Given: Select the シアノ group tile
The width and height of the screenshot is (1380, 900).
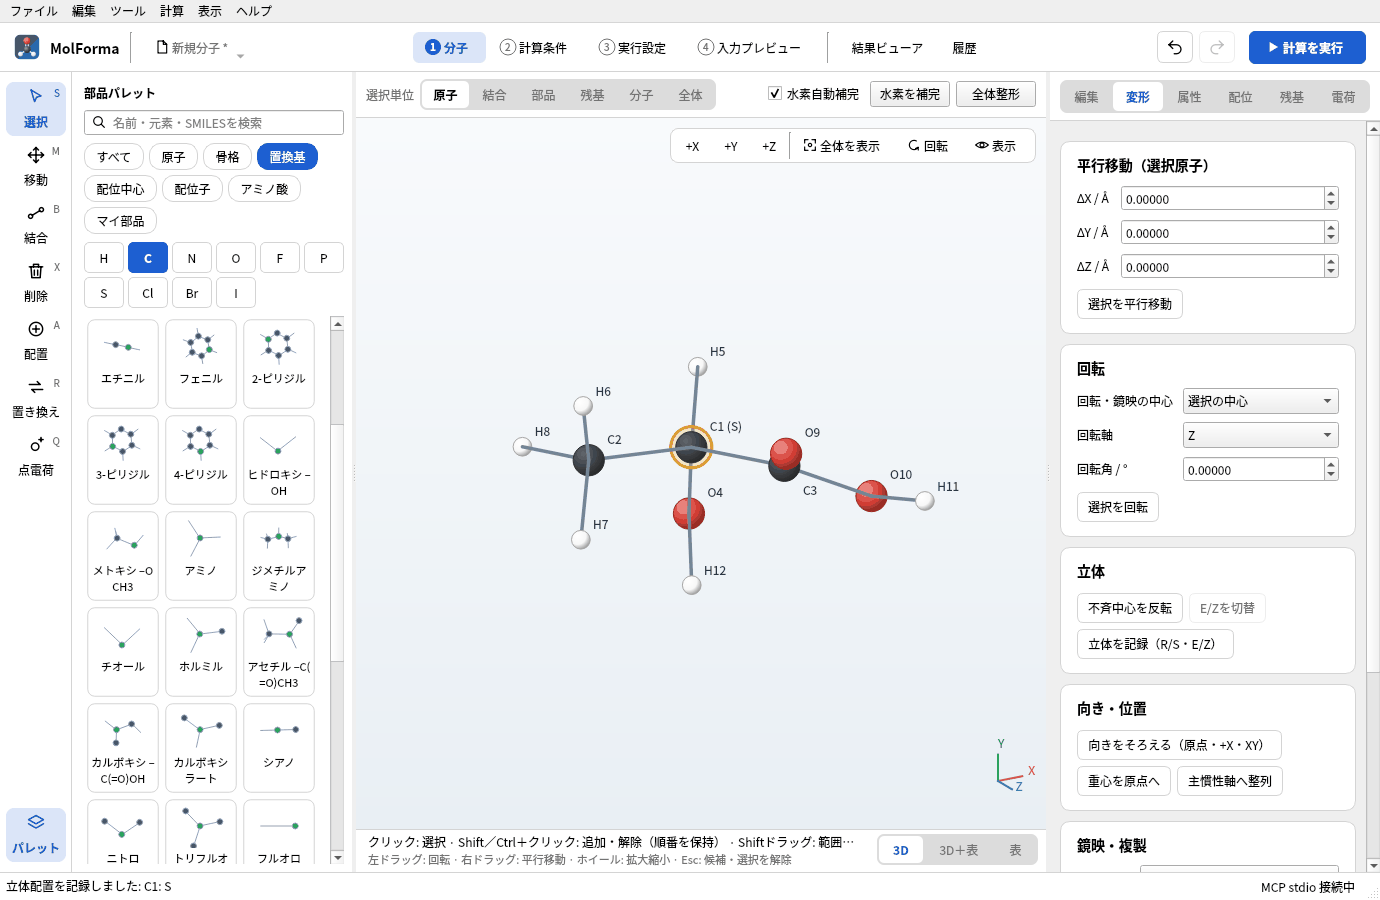Looking at the screenshot, I should (279, 747).
